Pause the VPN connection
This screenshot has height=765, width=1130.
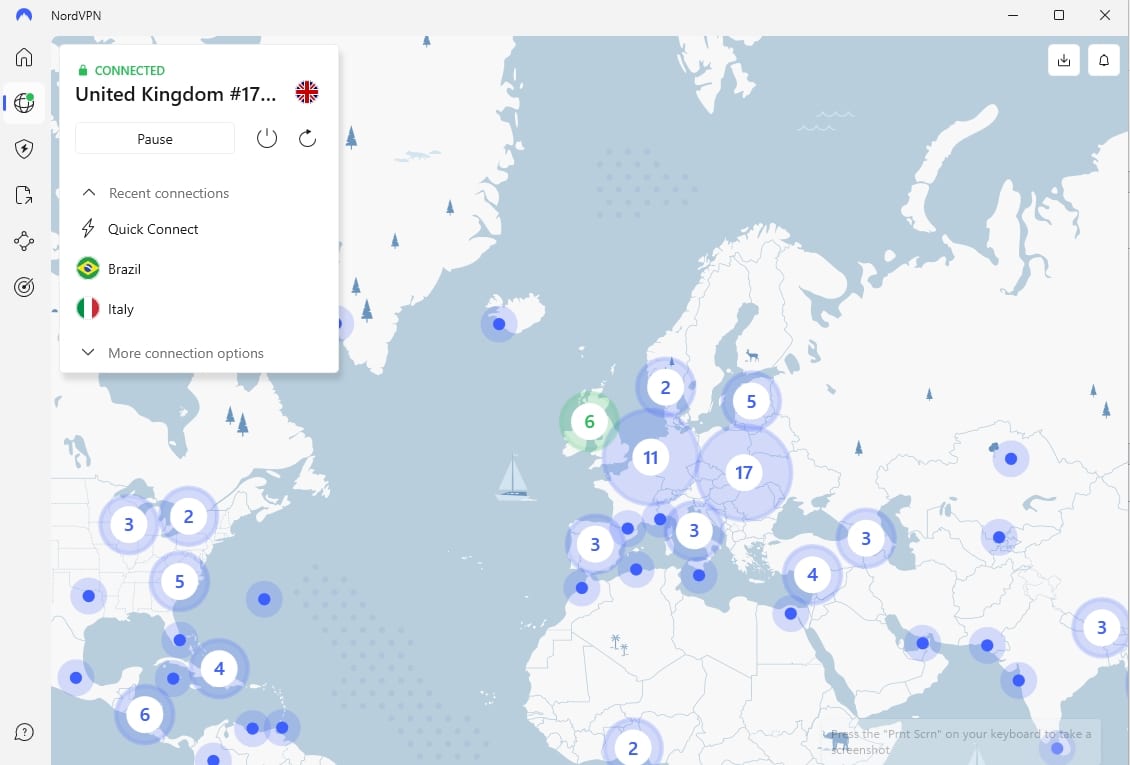(x=155, y=138)
